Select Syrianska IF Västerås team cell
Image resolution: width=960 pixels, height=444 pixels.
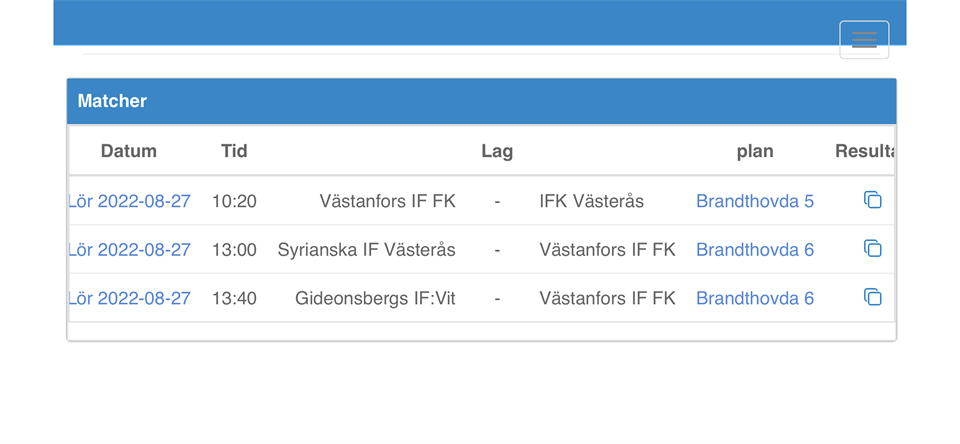click(367, 249)
